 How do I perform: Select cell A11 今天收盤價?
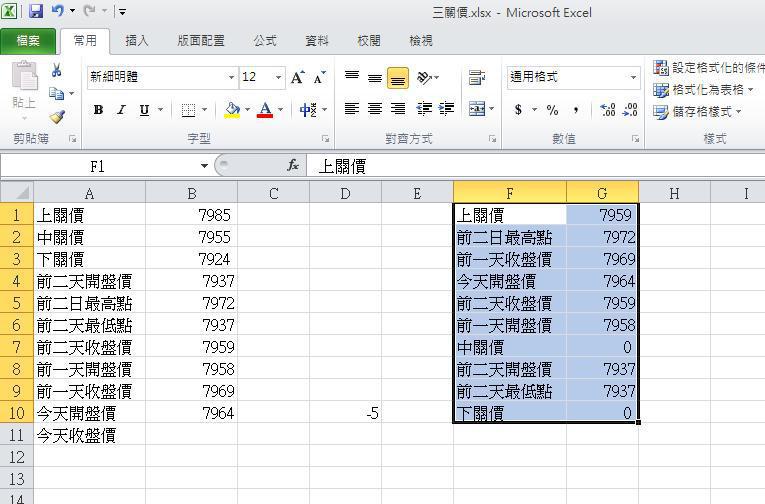[90, 435]
